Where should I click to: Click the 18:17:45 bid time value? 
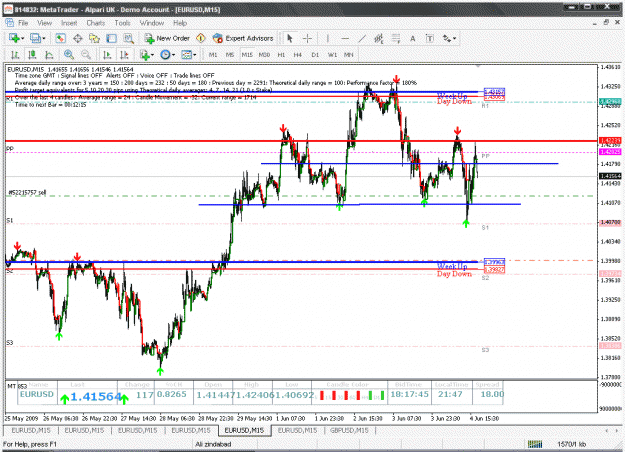coord(409,394)
